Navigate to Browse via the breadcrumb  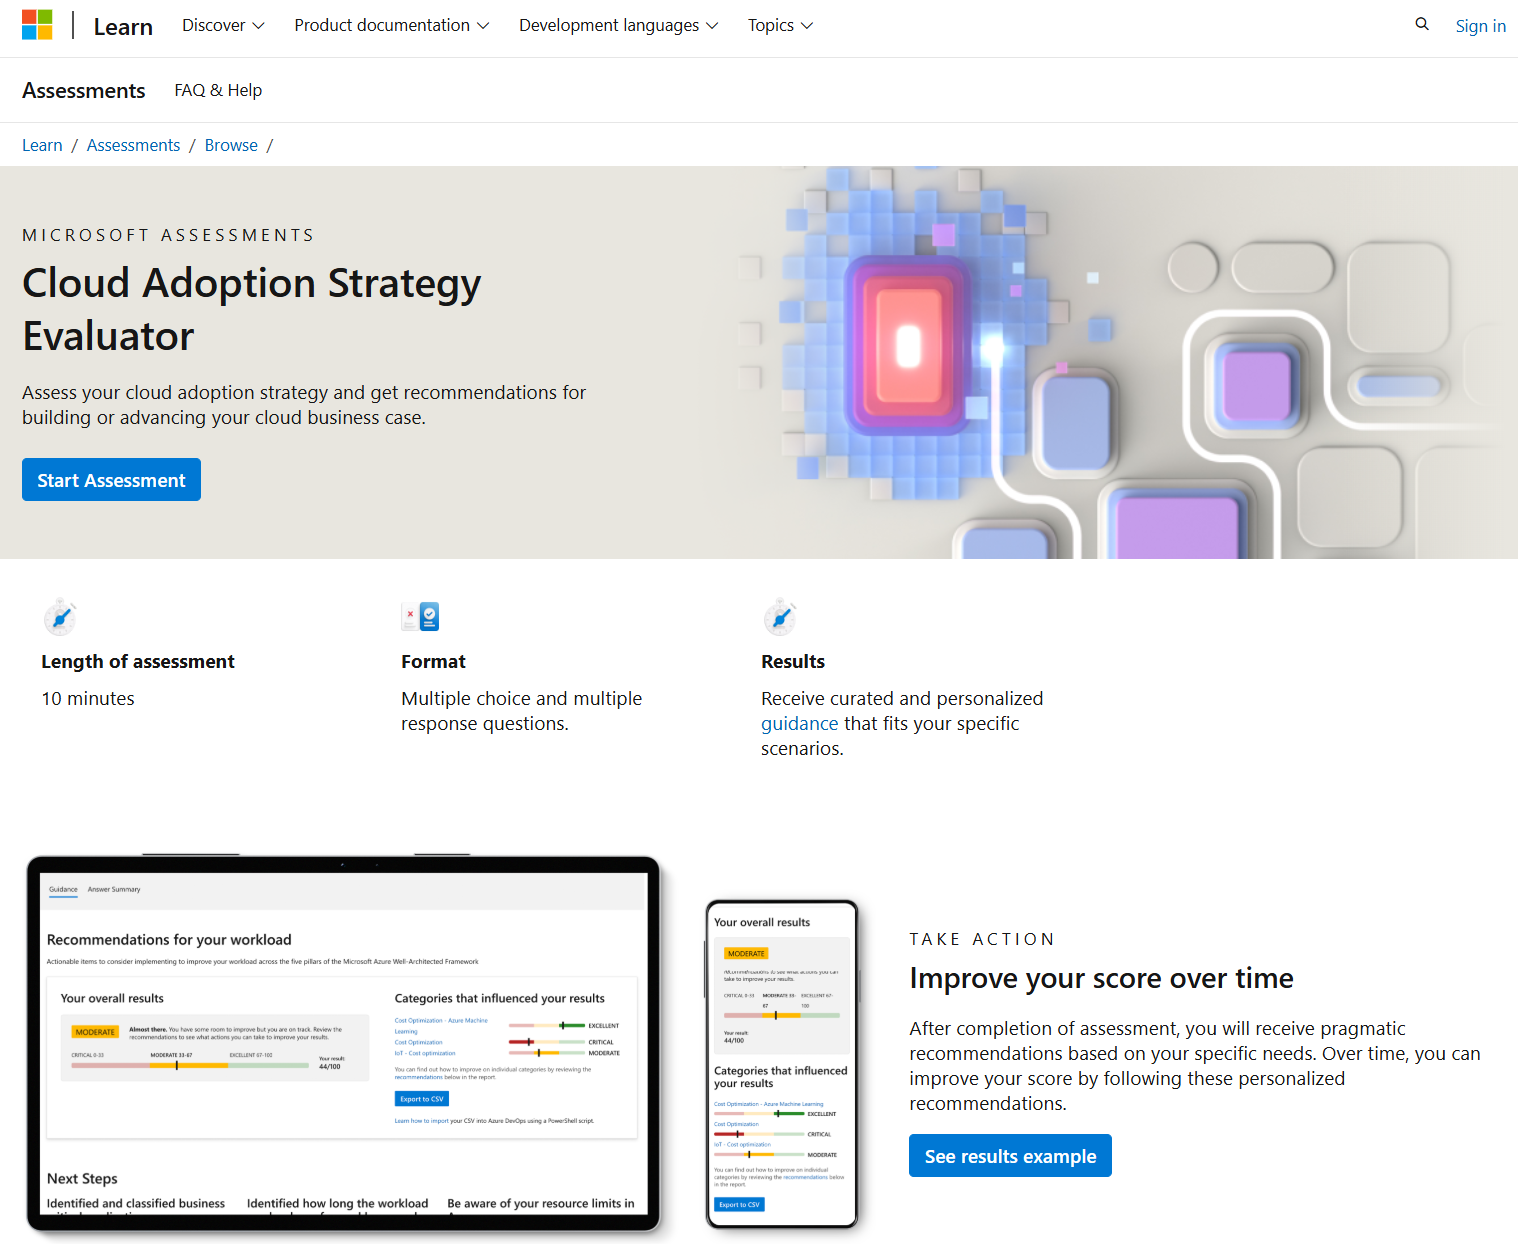(x=231, y=145)
